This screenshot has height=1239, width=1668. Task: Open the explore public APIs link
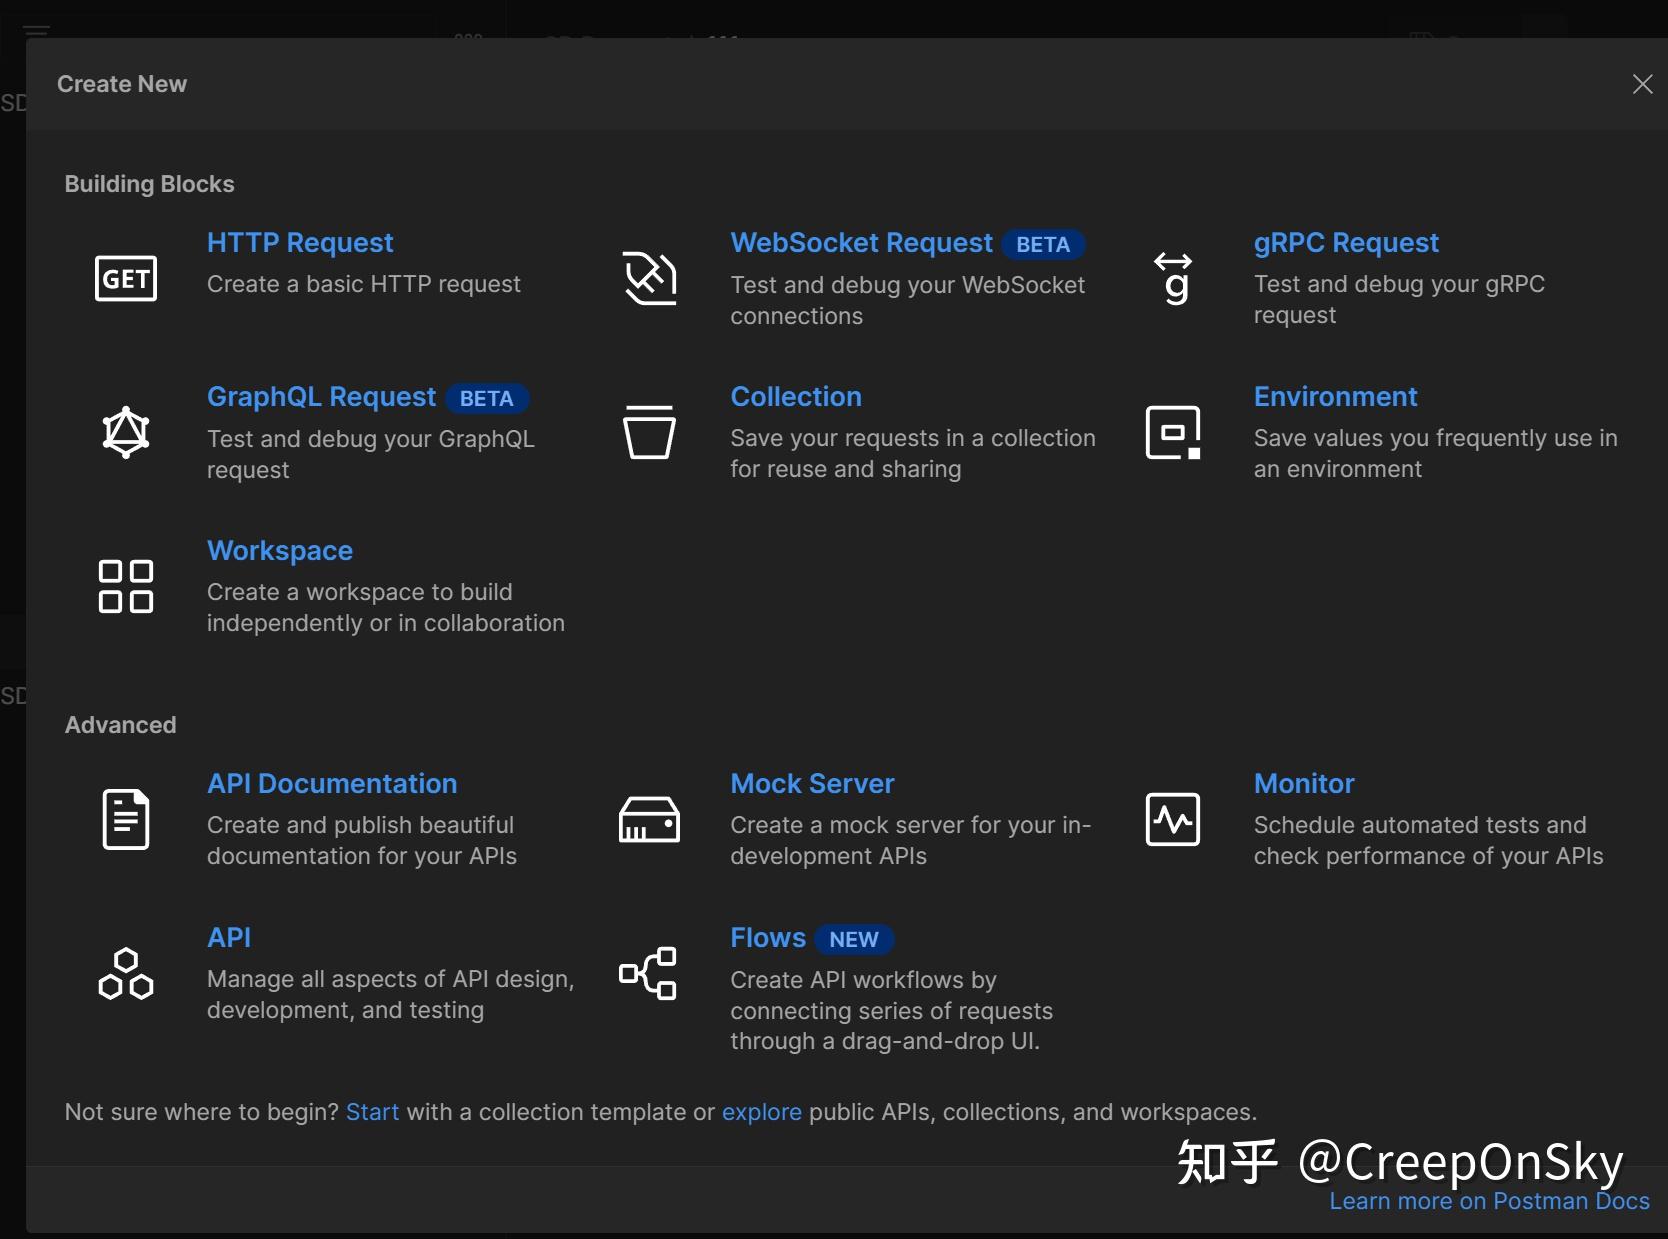pyautogui.click(x=761, y=1112)
